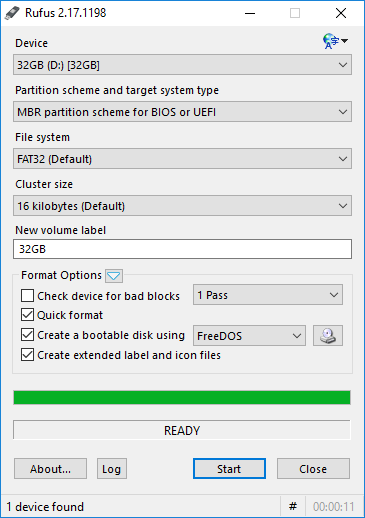Open the language selection globe icon
The height and width of the screenshot is (518, 365).
pos(335,41)
